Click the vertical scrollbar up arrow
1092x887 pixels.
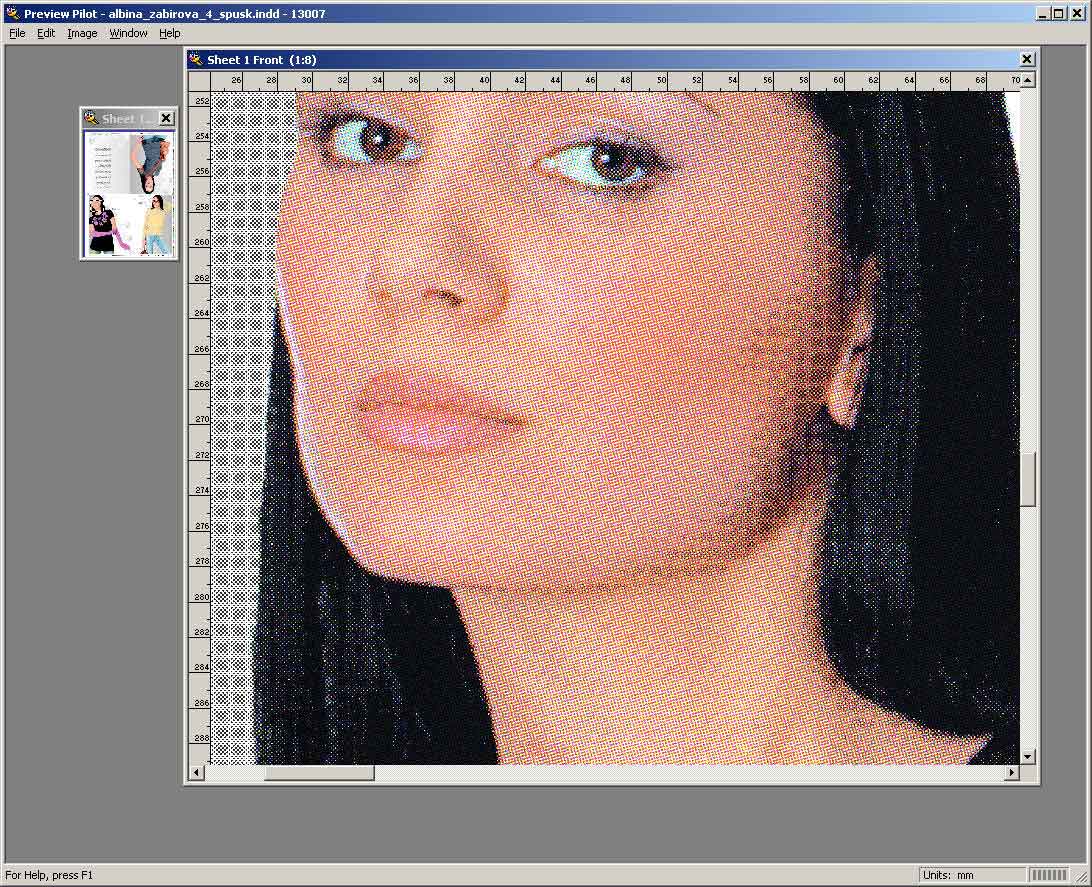pyautogui.click(x=1027, y=80)
